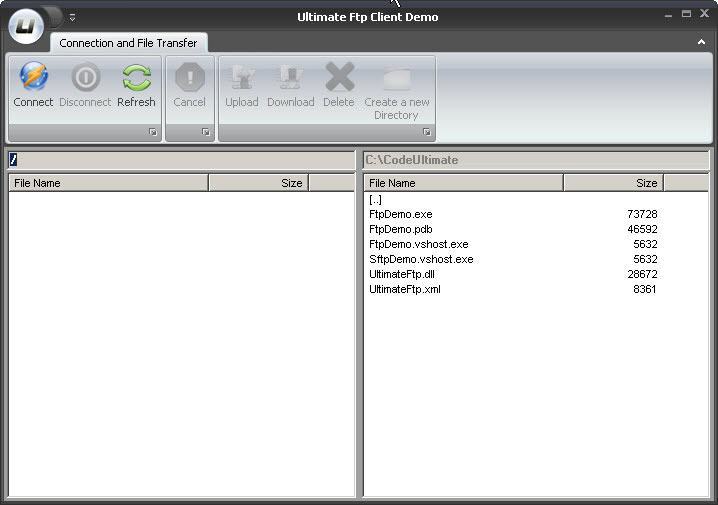
Task: Click the Cancel stop icon
Action: (189, 78)
